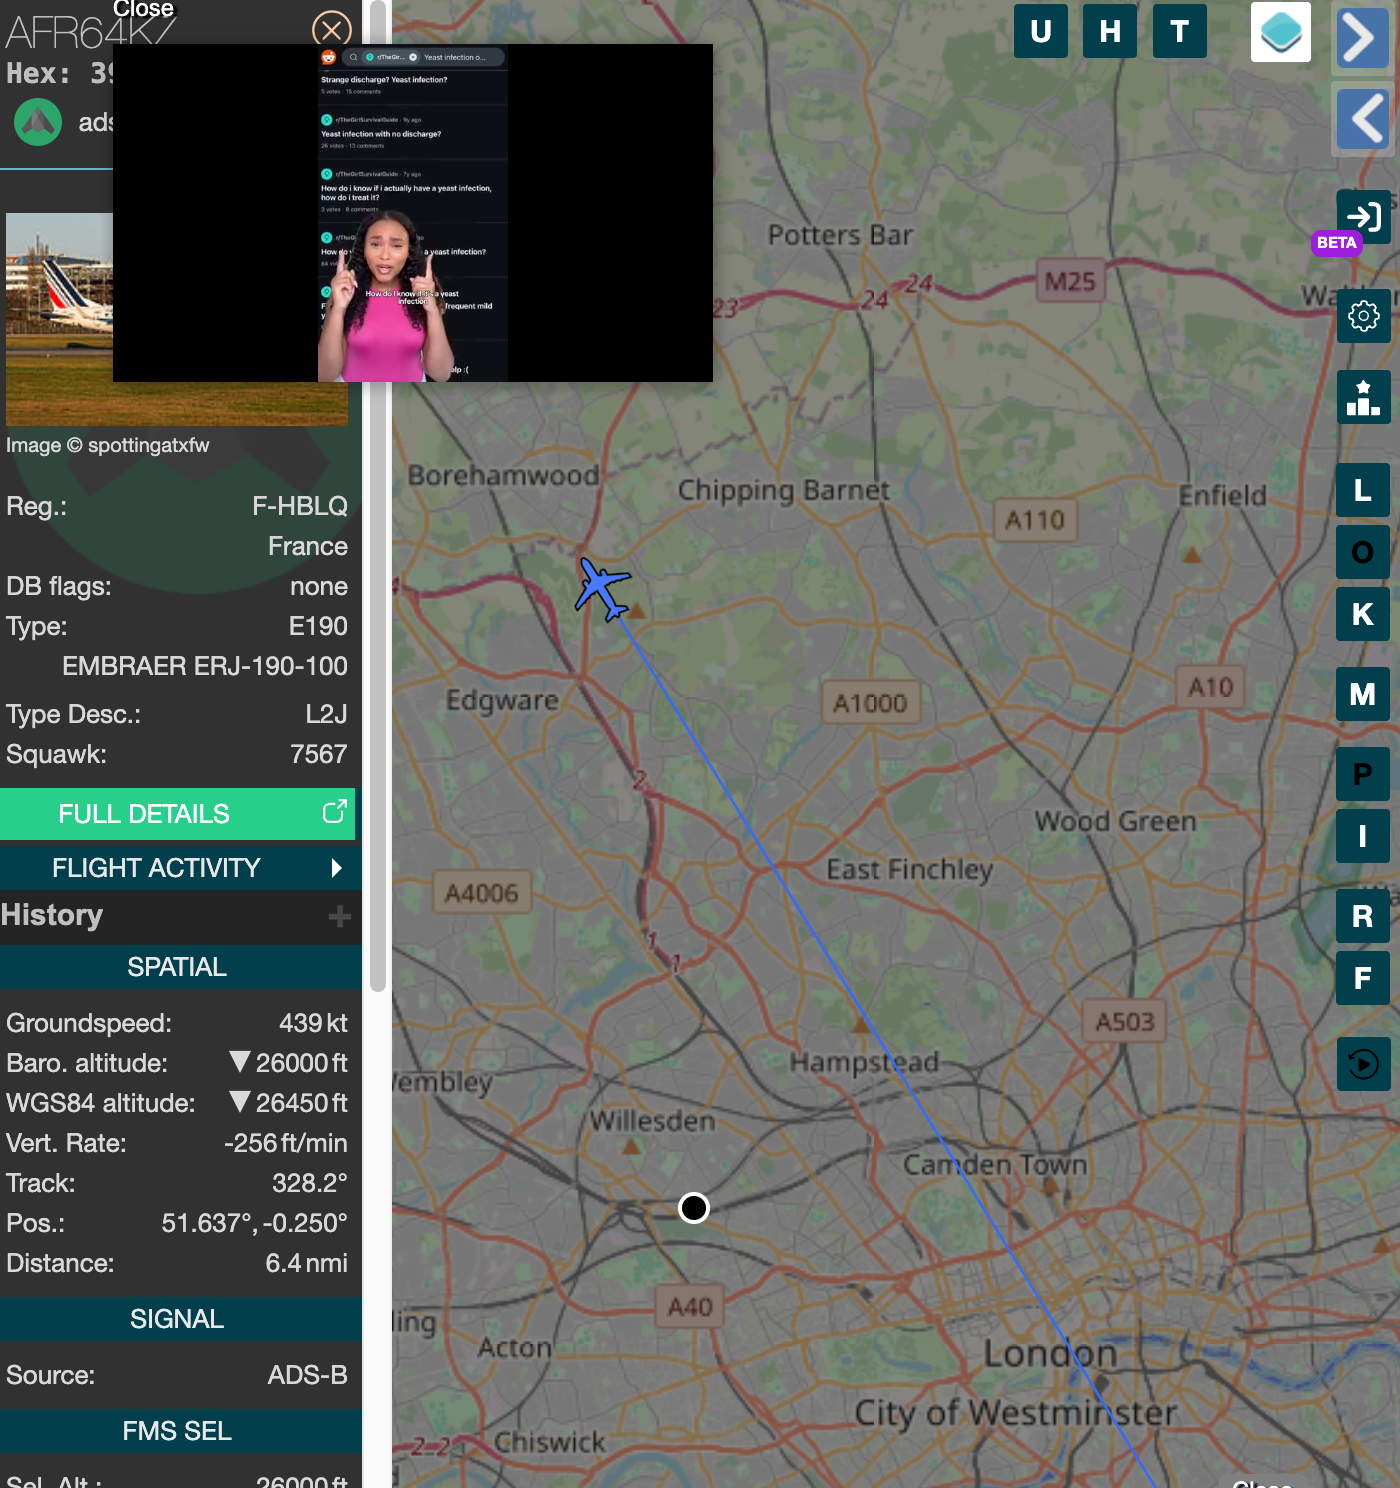1400x1488 pixels.
Task: Add to History with the plus control
Action: coord(341,915)
